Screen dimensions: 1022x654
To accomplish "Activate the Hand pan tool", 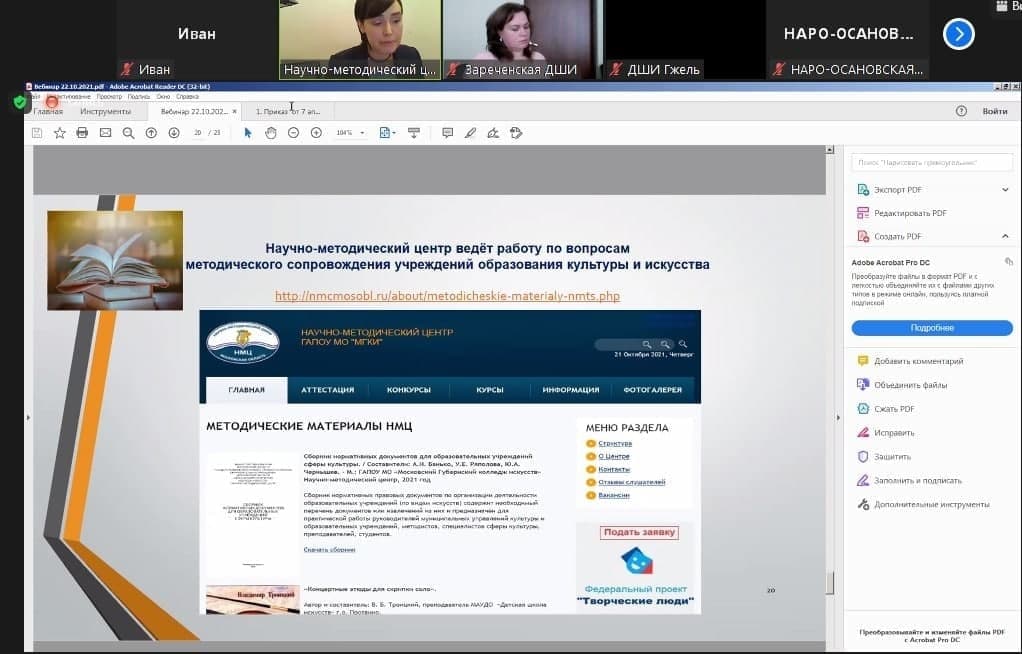I will click(x=270, y=133).
